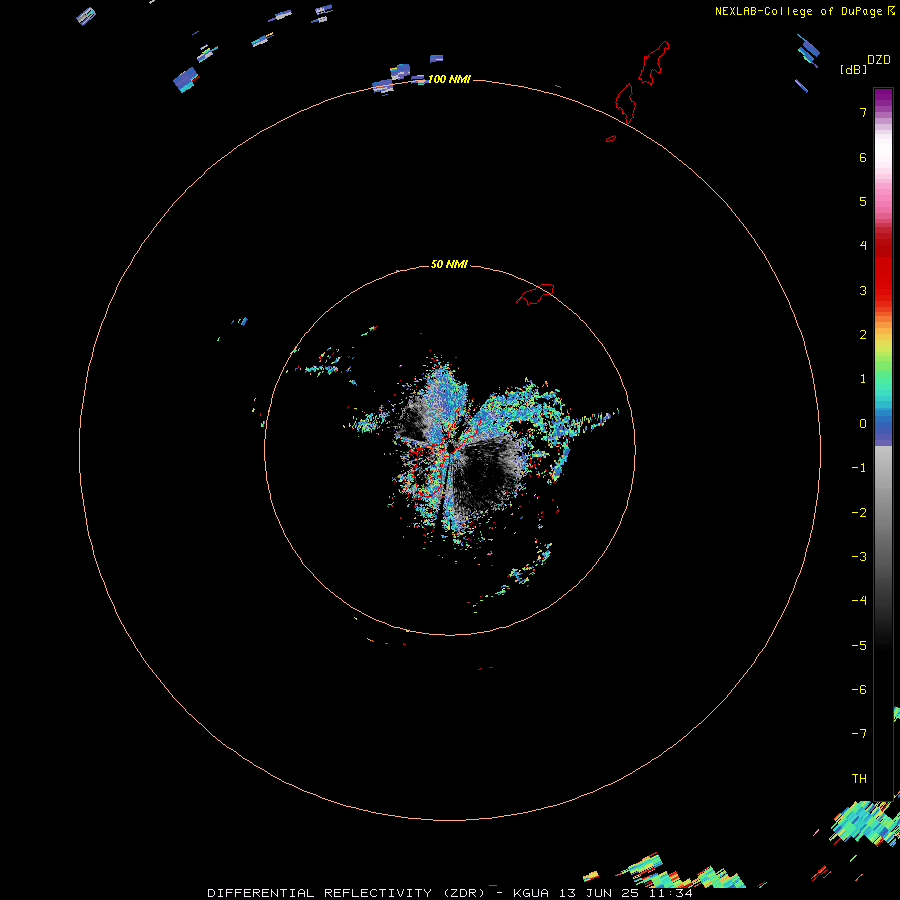The image size is (900, 900).
Task: Click the 50 NMI range ring label
Action: coord(449,264)
